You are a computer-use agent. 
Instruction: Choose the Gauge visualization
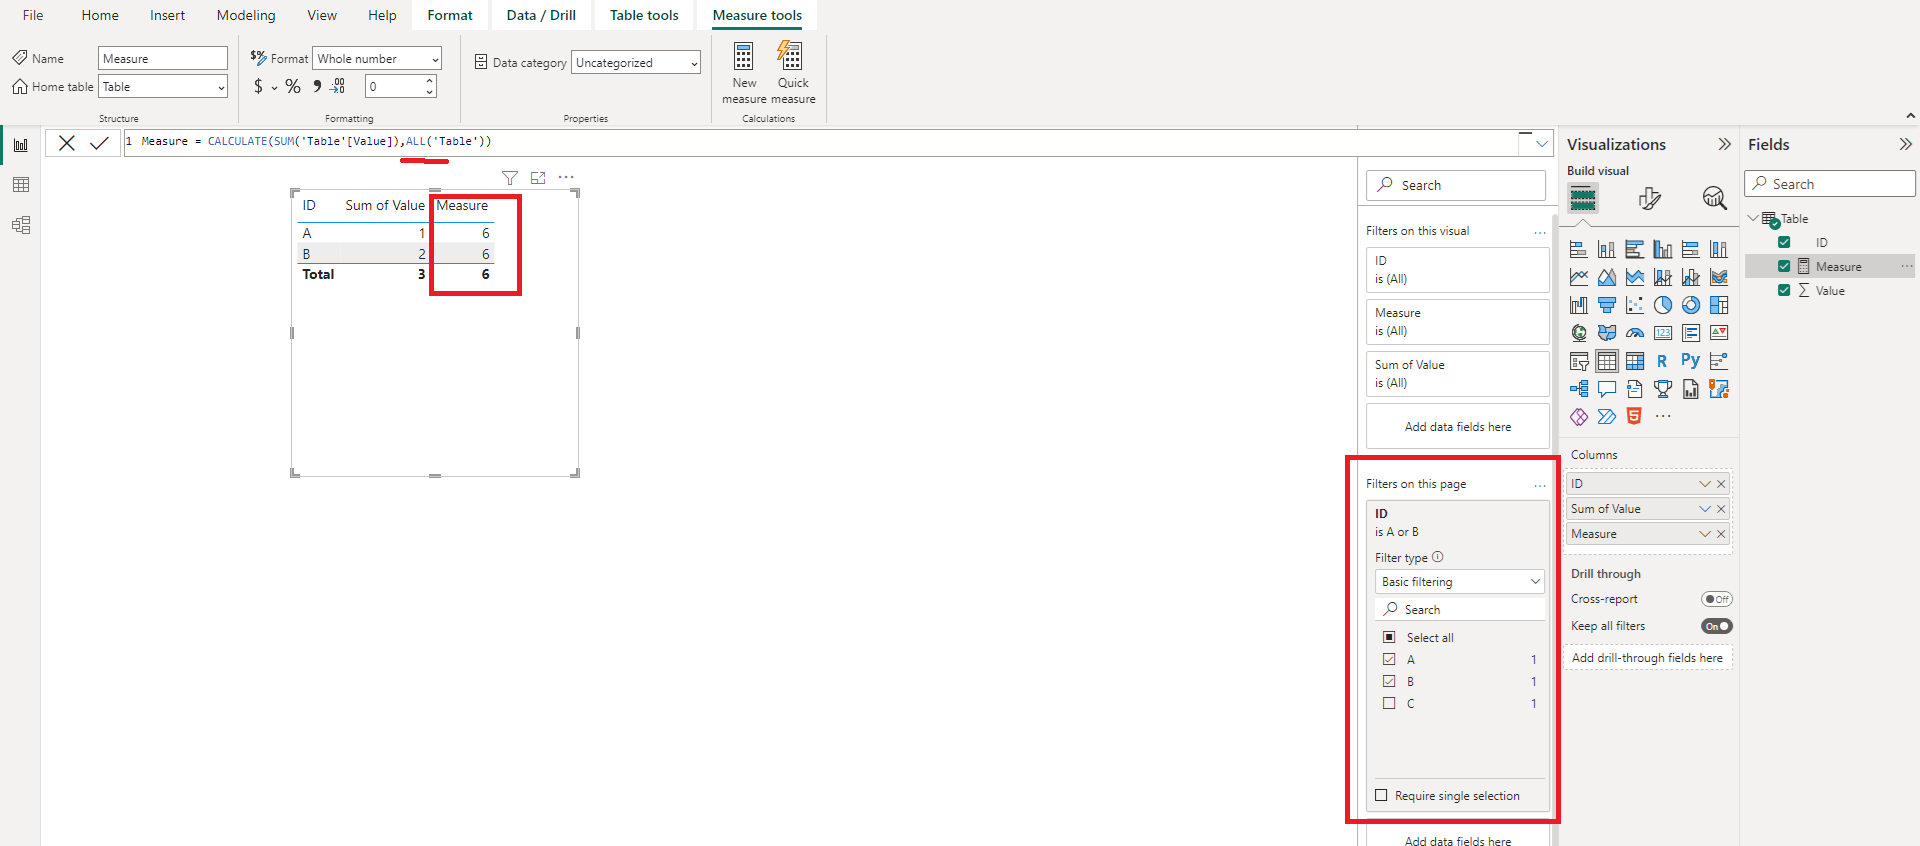click(1635, 333)
